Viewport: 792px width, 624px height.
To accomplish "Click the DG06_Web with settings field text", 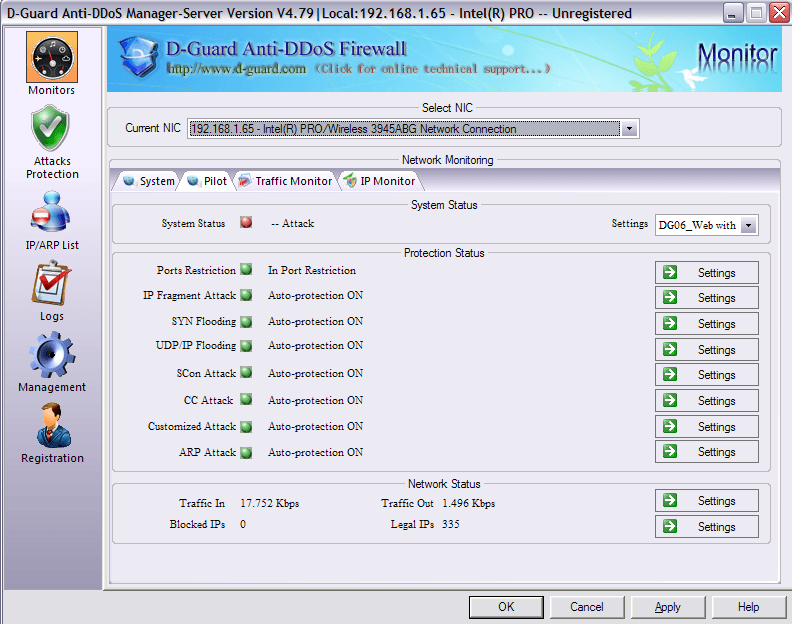I will point(697,225).
